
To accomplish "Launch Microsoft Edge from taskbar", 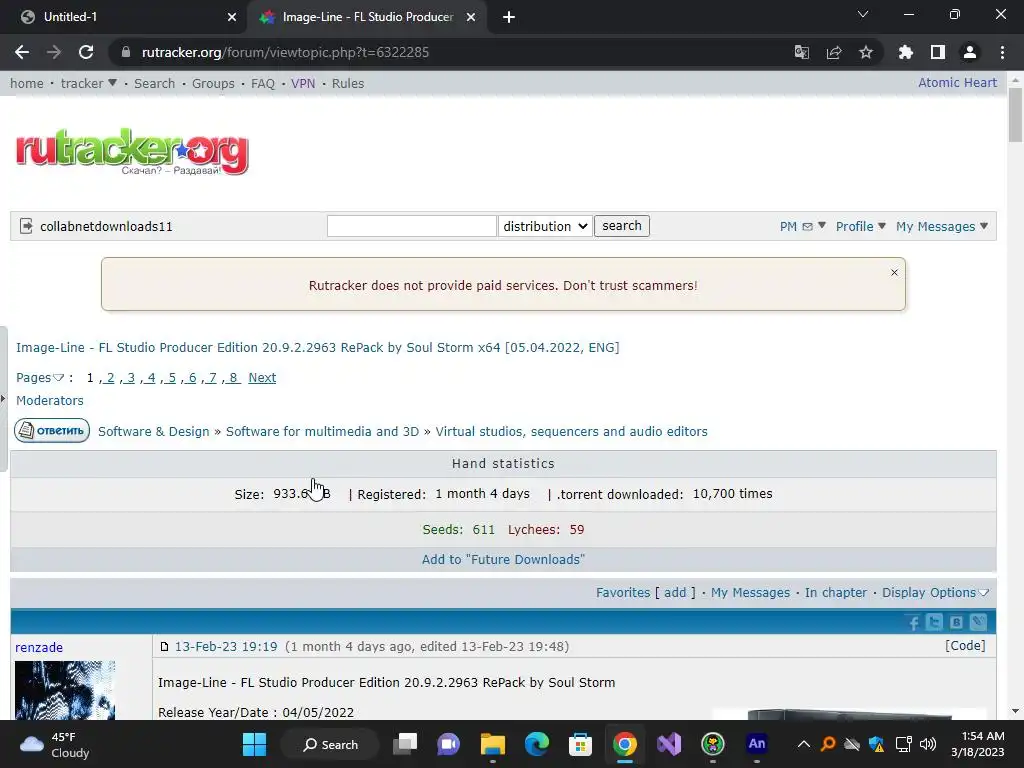I will point(537,744).
